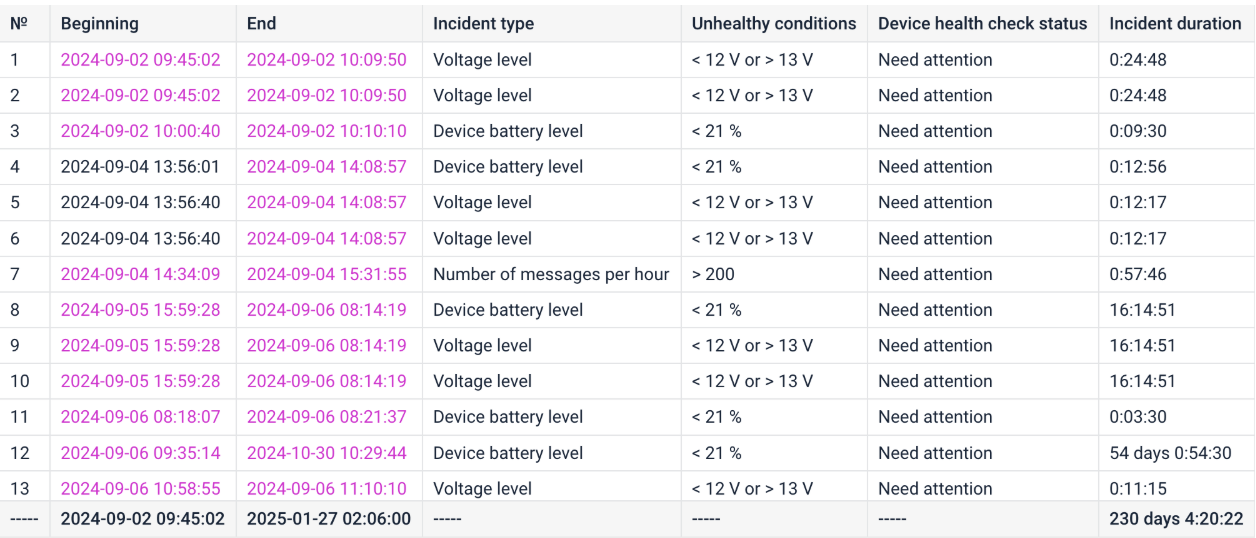Click beginning time 2024-09-06 08:18:07
The image size is (1256, 538).
[140, 417]
